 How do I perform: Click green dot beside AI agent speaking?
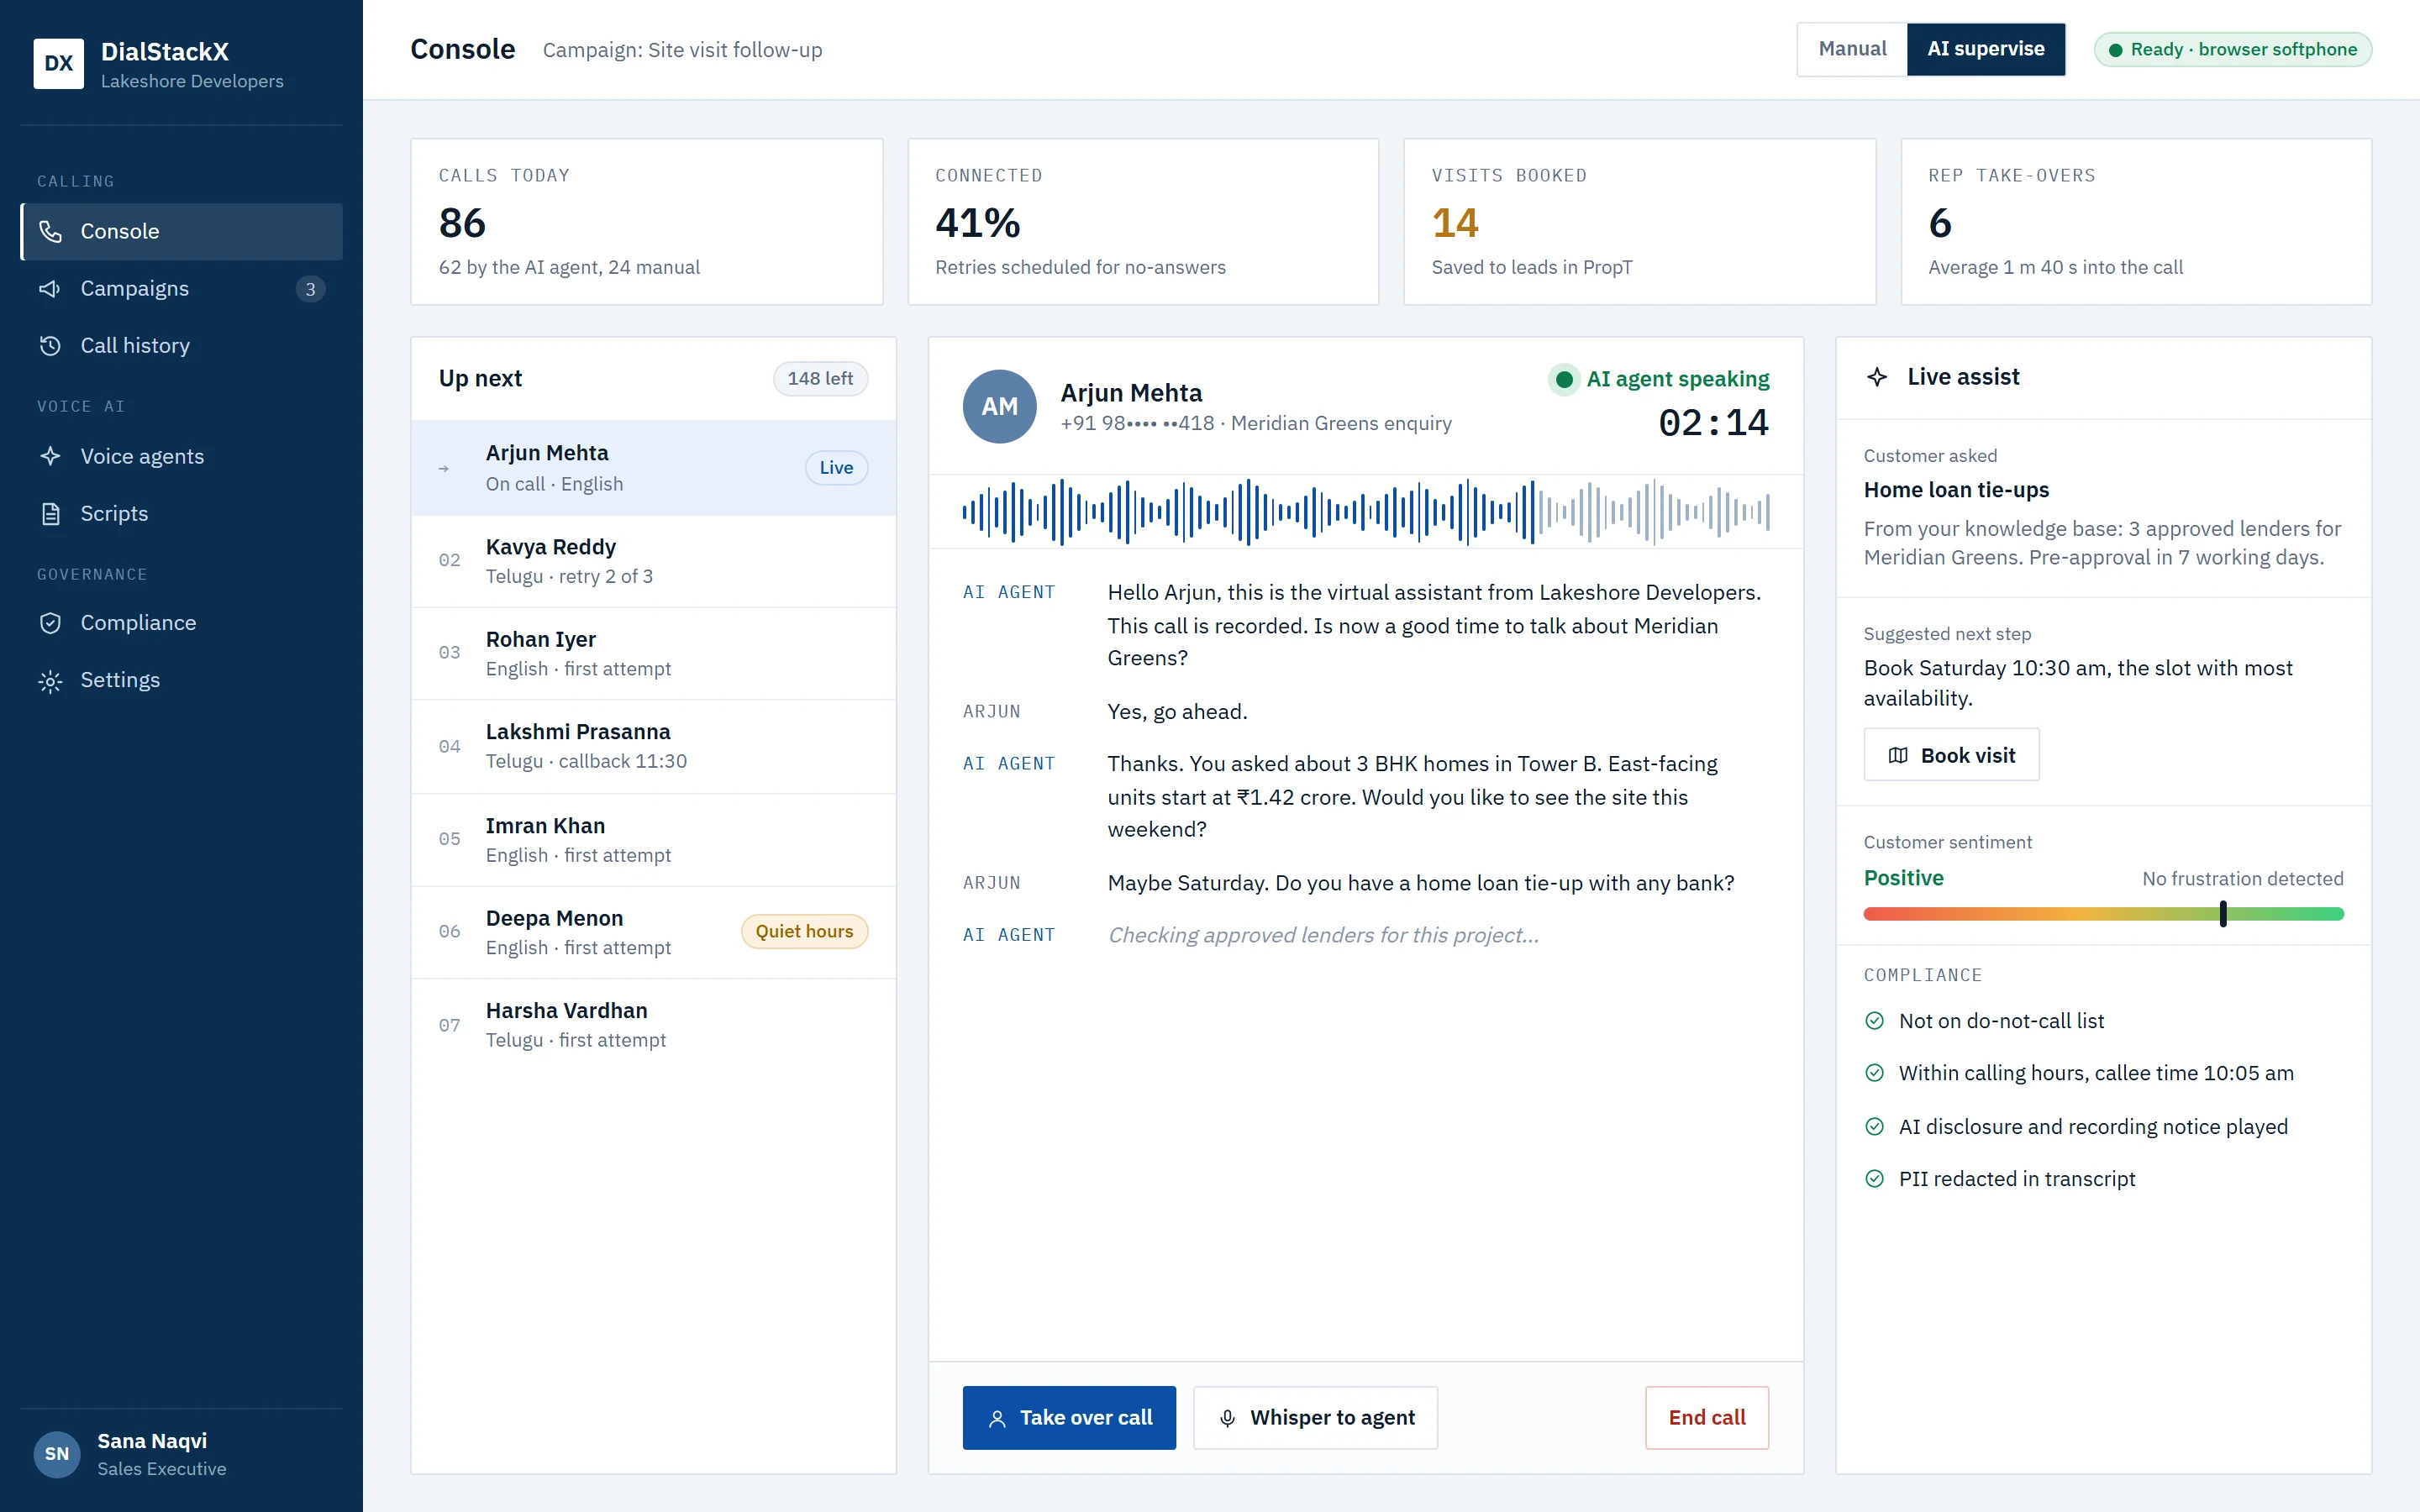(x=1565, y=380)
